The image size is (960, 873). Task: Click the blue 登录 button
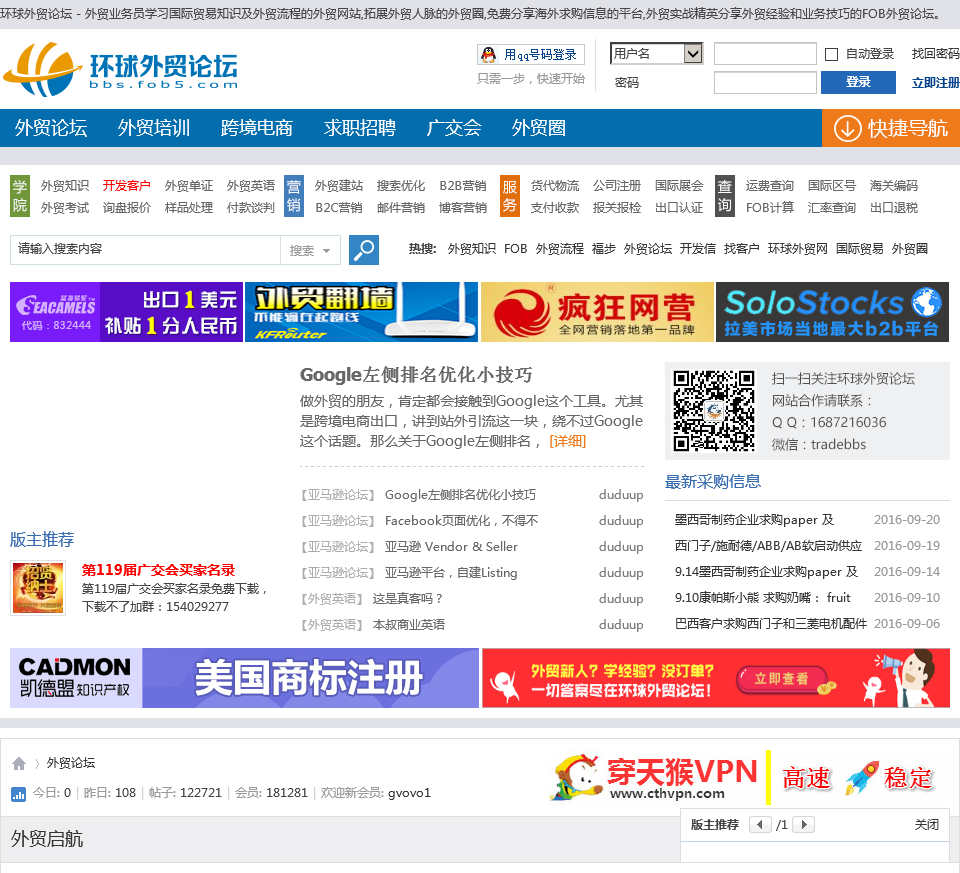point(858,82)
